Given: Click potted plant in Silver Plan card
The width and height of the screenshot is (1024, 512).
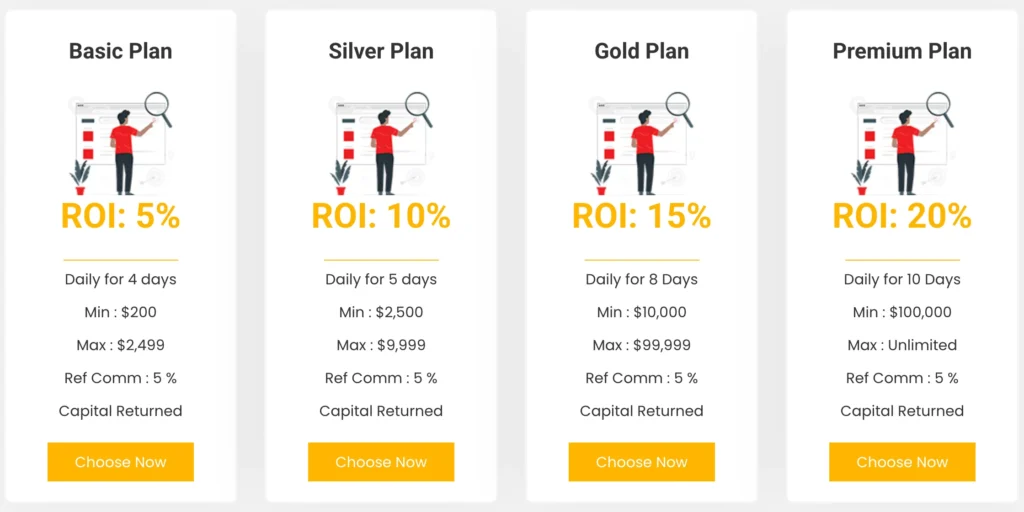Looking at the screenshot, I should pos(341,177).
